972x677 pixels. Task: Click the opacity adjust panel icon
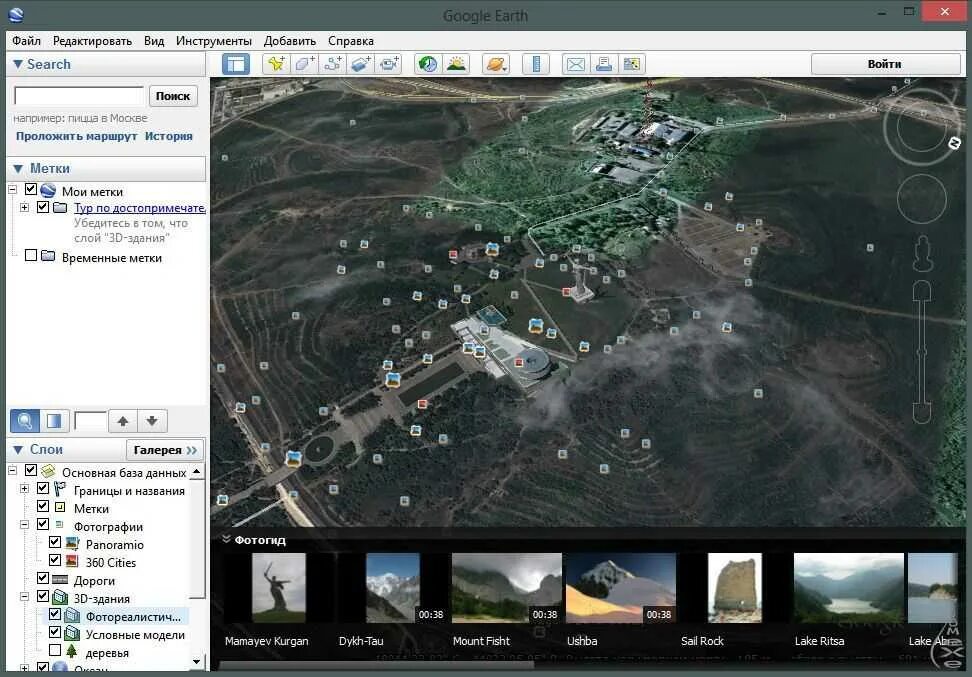(55, 421)
